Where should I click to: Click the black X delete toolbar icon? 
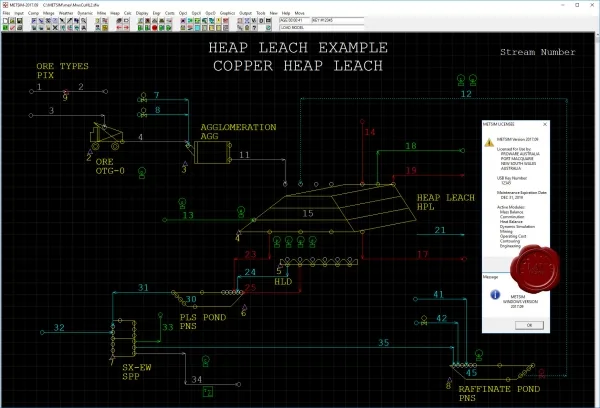(x=55, y=28)
